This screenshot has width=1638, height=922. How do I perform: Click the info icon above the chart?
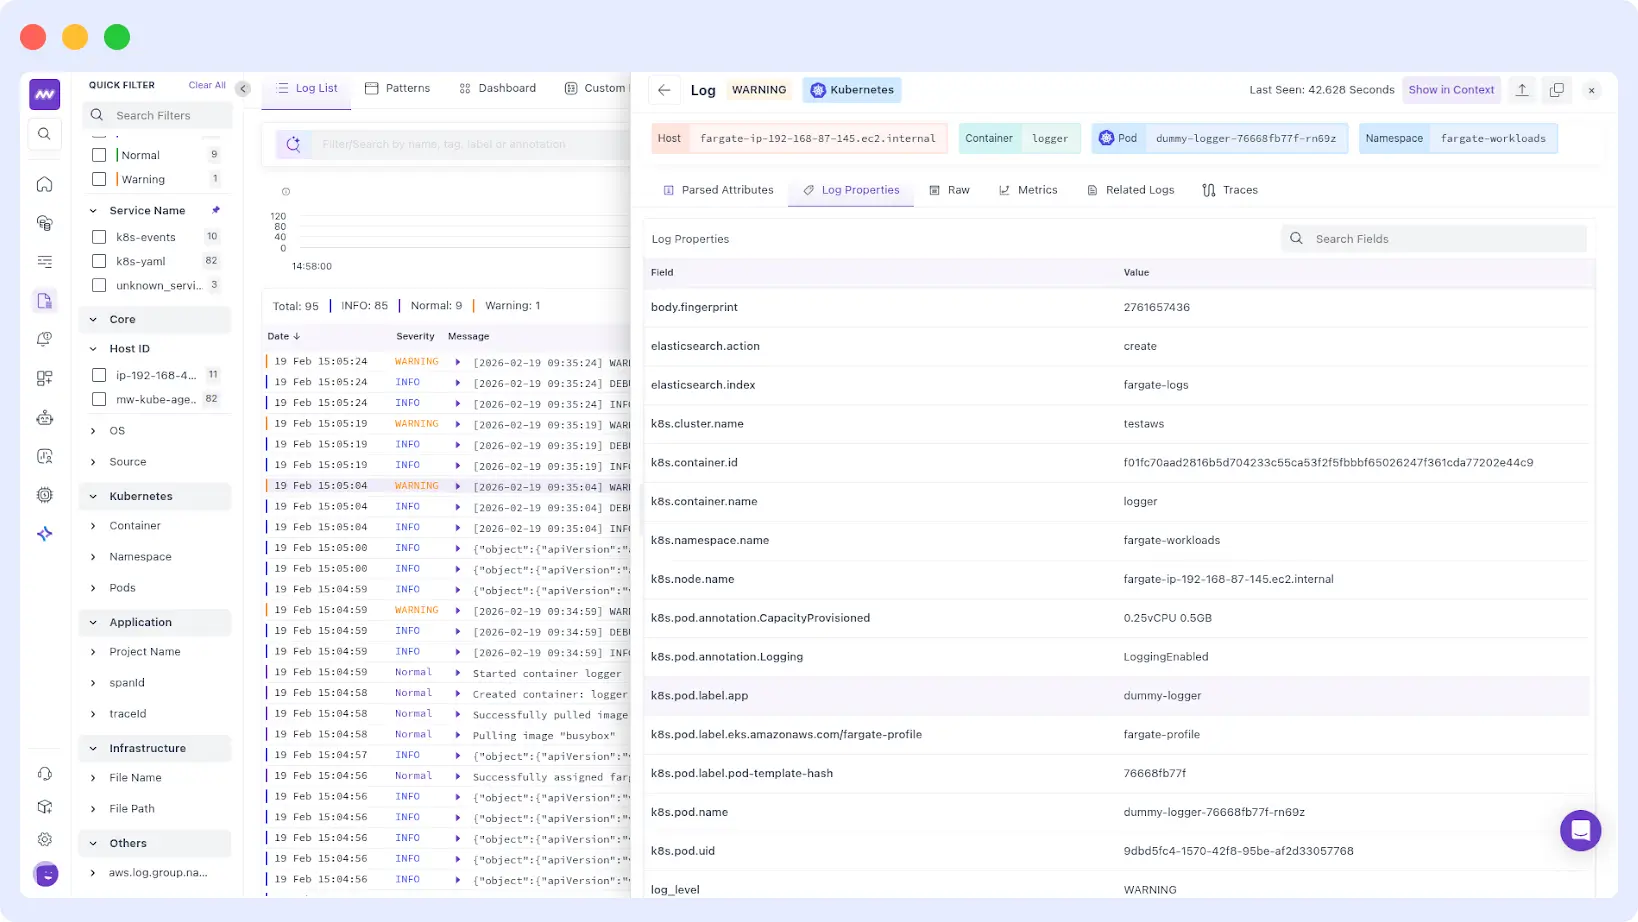pos(286,192)
